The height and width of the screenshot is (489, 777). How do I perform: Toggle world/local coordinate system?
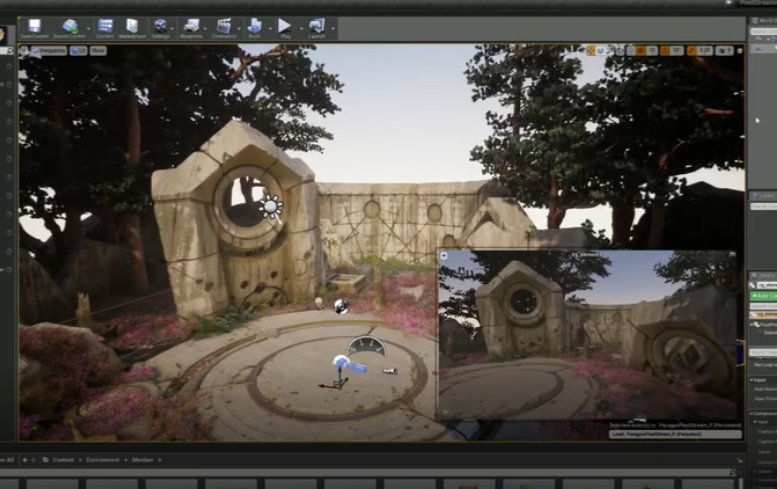click(620, 51)
